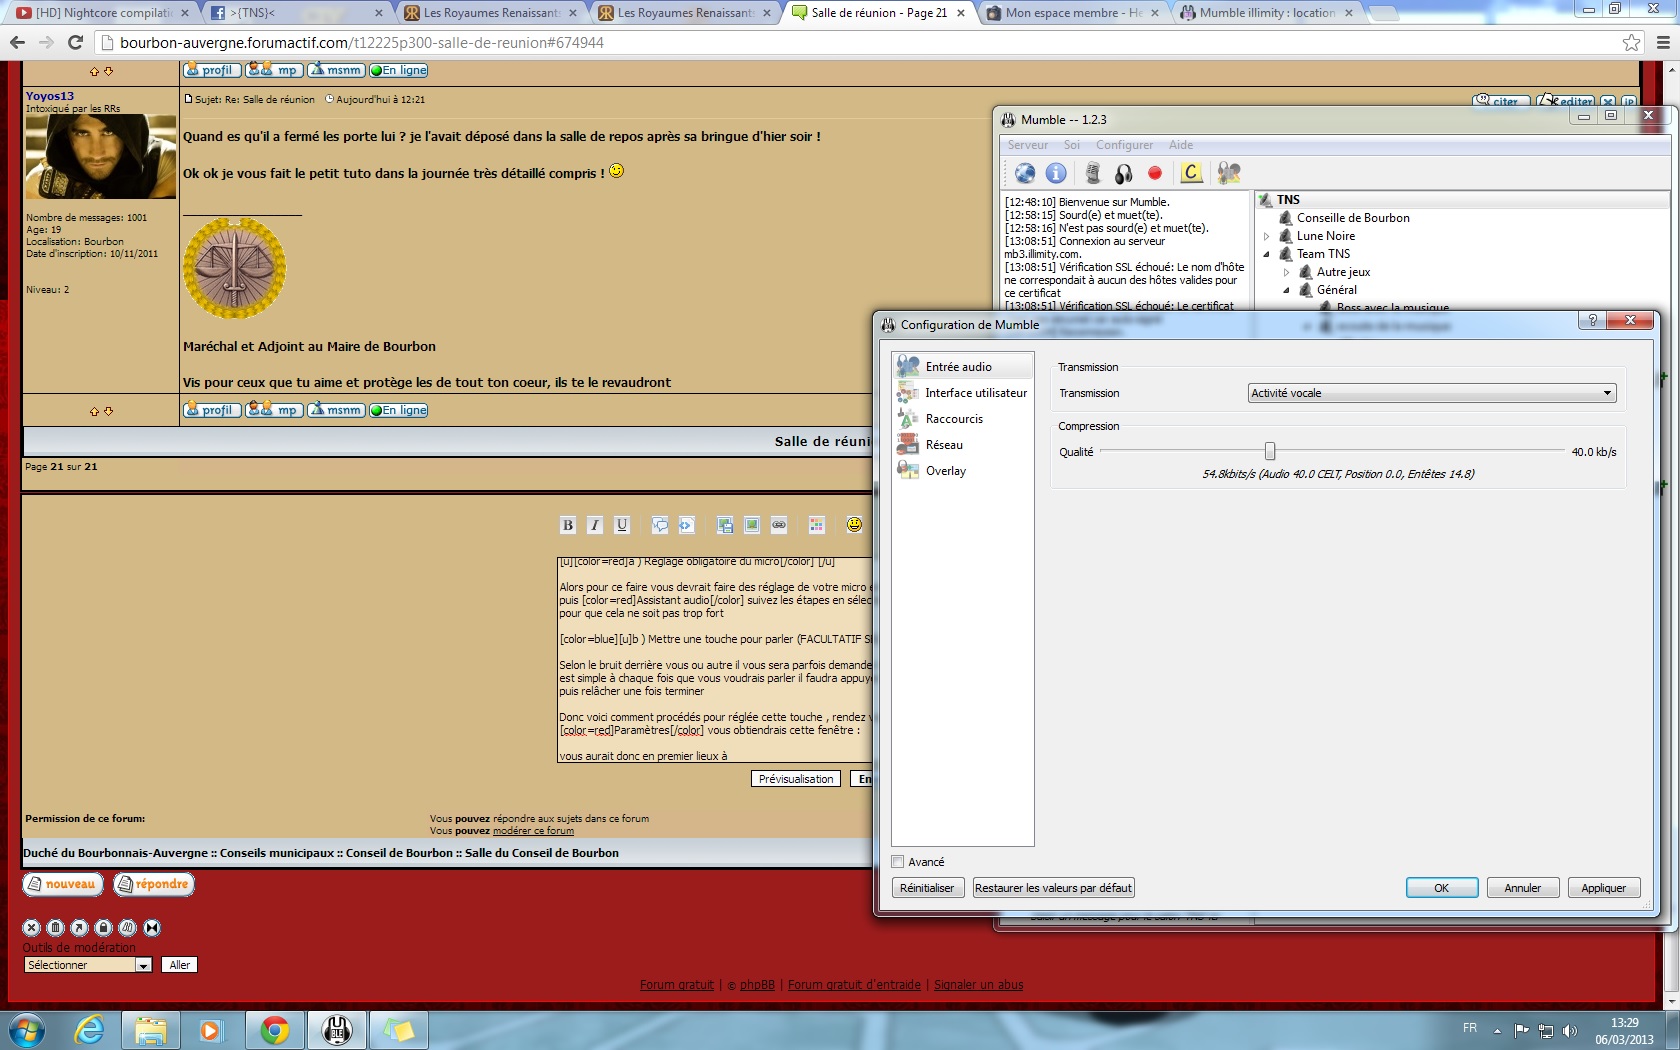Image resolution: width=1680 pixels, height=1050 pixels.
Task: Select Conseille de Bourbon channel
Action: [1352, 218]
